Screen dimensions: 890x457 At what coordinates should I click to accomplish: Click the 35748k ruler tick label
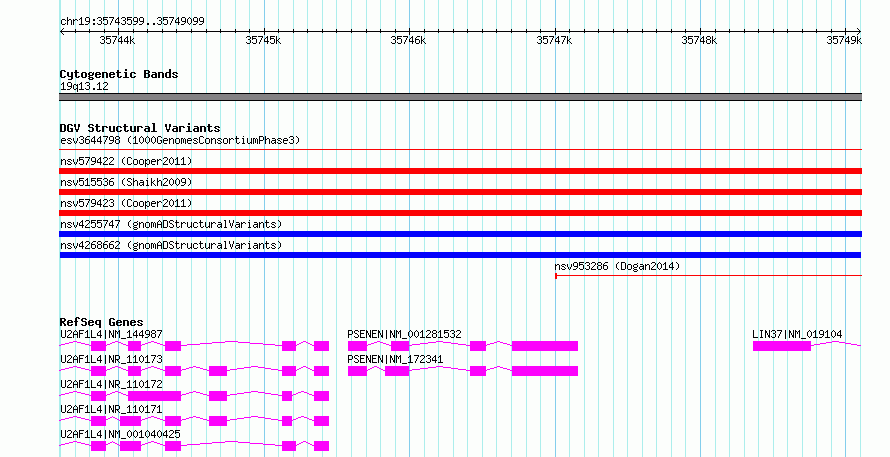pyautogui.click(x=699, y=40)
